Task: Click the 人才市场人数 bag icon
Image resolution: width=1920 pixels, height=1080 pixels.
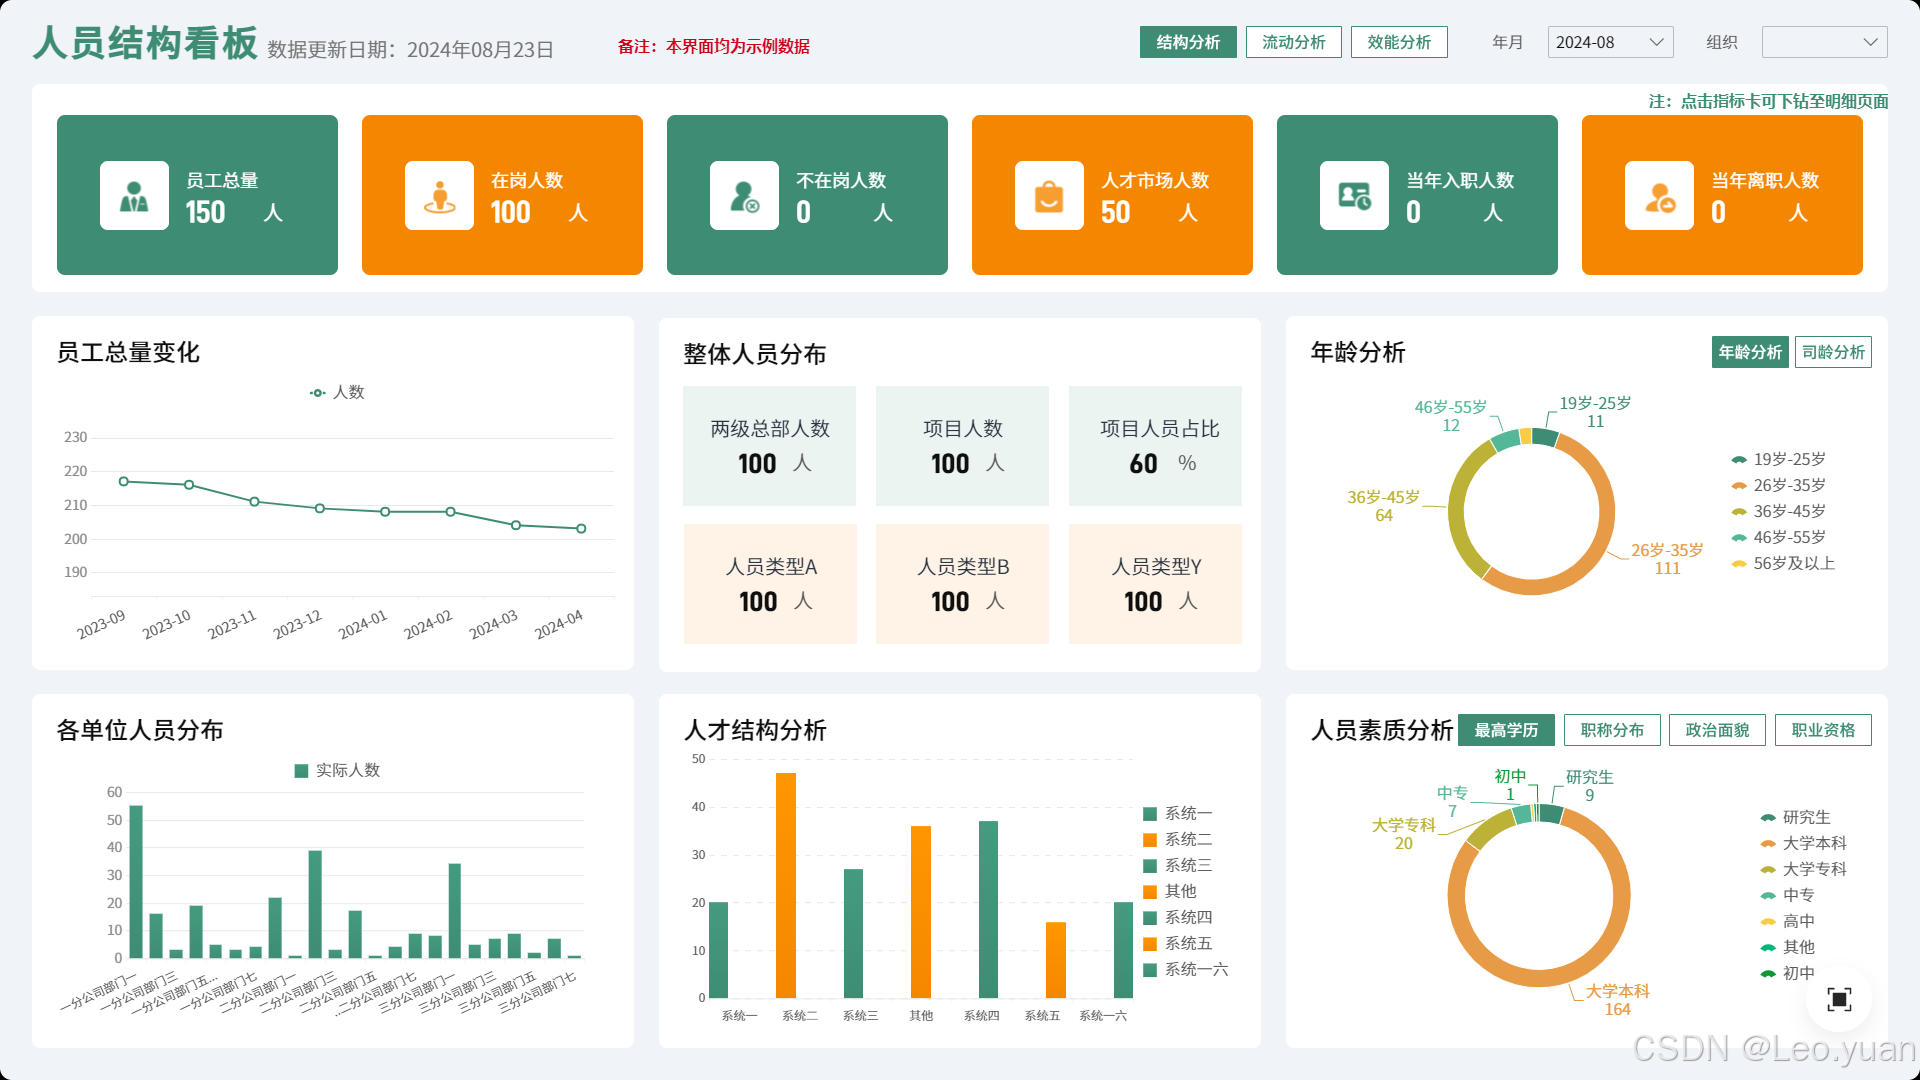Action: click(x=1049, y=196)
